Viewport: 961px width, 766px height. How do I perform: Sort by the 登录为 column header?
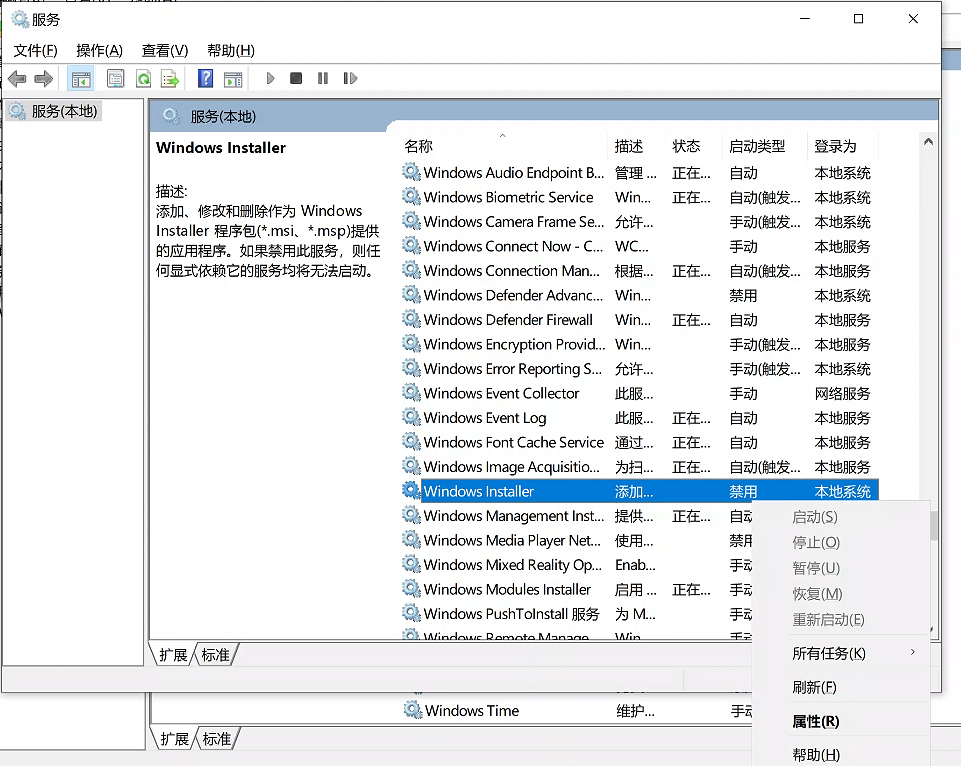point(843,146)
